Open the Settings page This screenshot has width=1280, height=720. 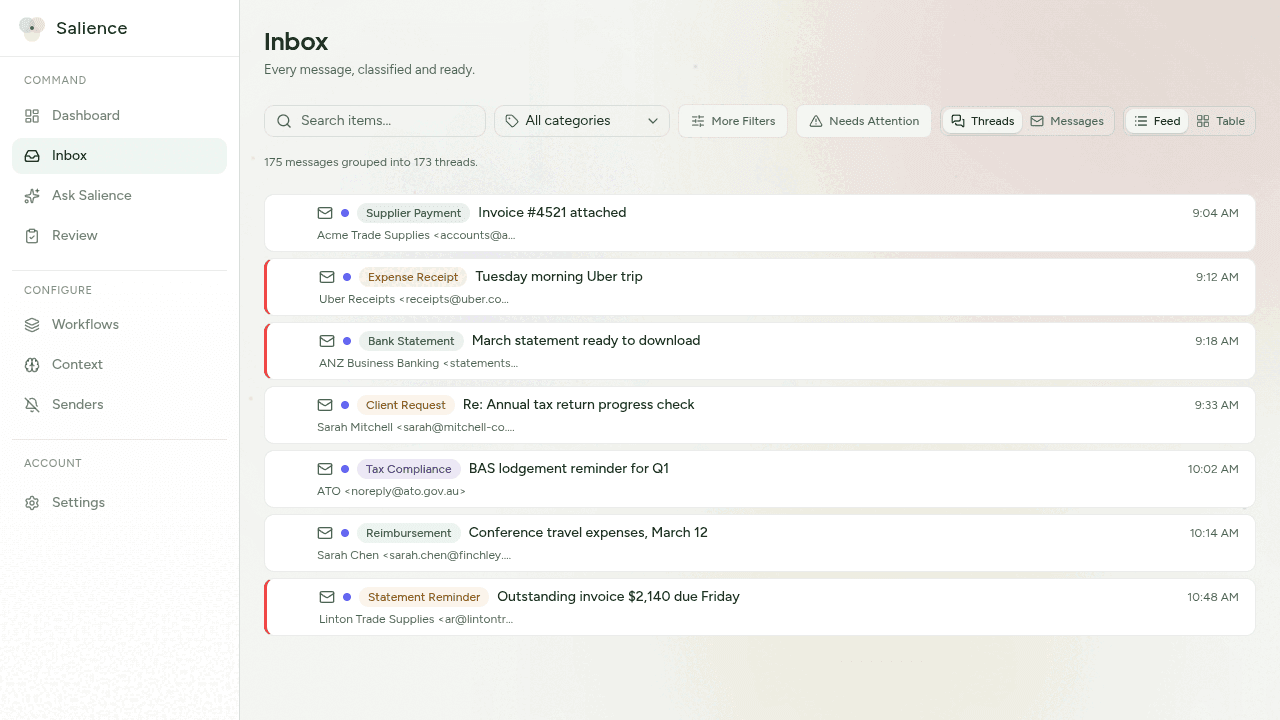(120, 503)
